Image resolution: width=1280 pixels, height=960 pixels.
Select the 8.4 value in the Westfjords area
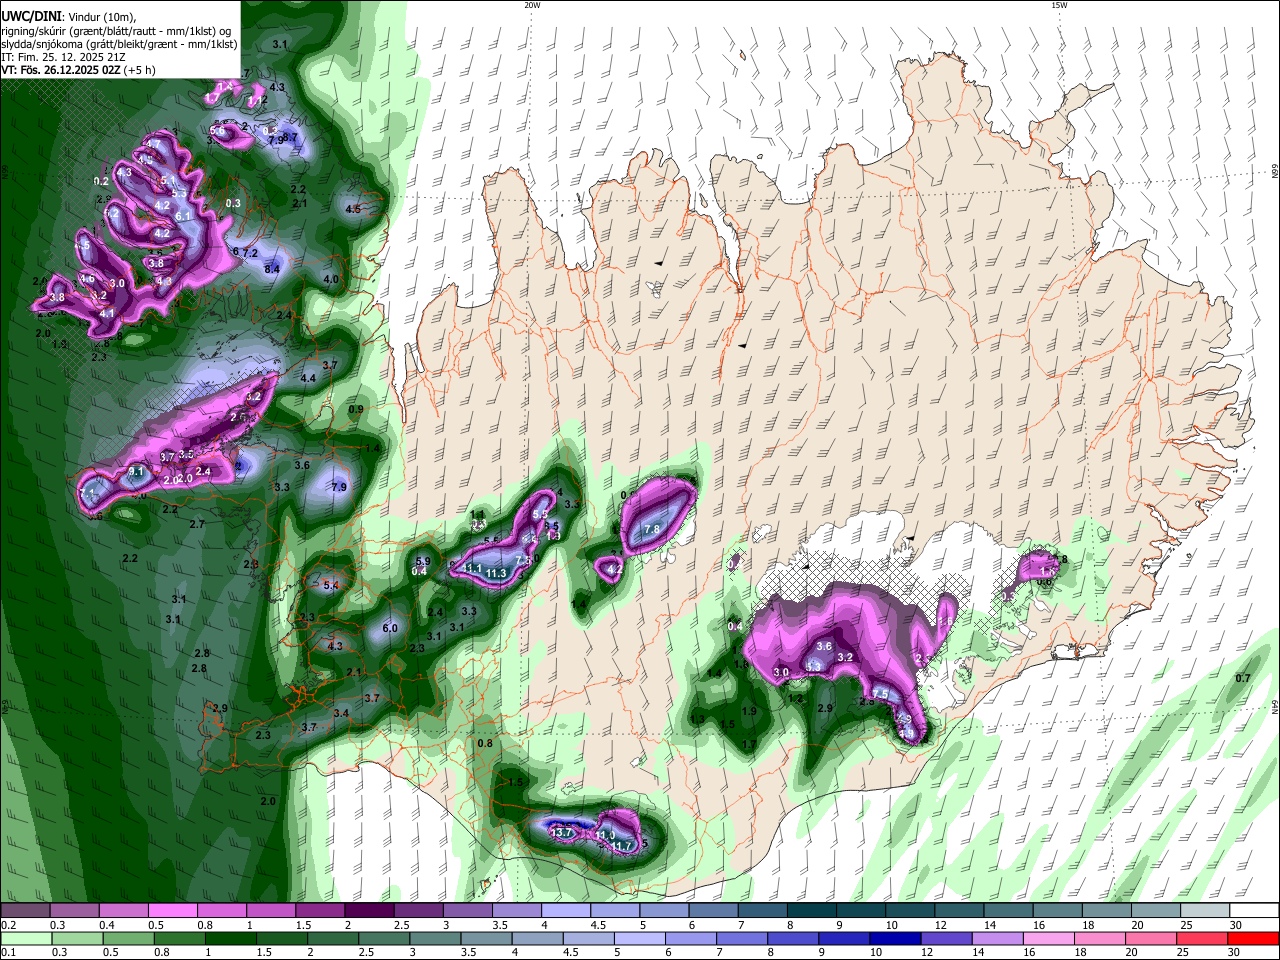pos(272,269)
